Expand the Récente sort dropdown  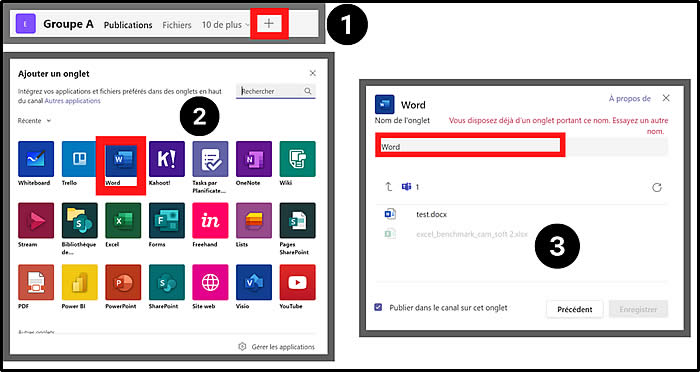pyautogui.click(x=34, y=121)
